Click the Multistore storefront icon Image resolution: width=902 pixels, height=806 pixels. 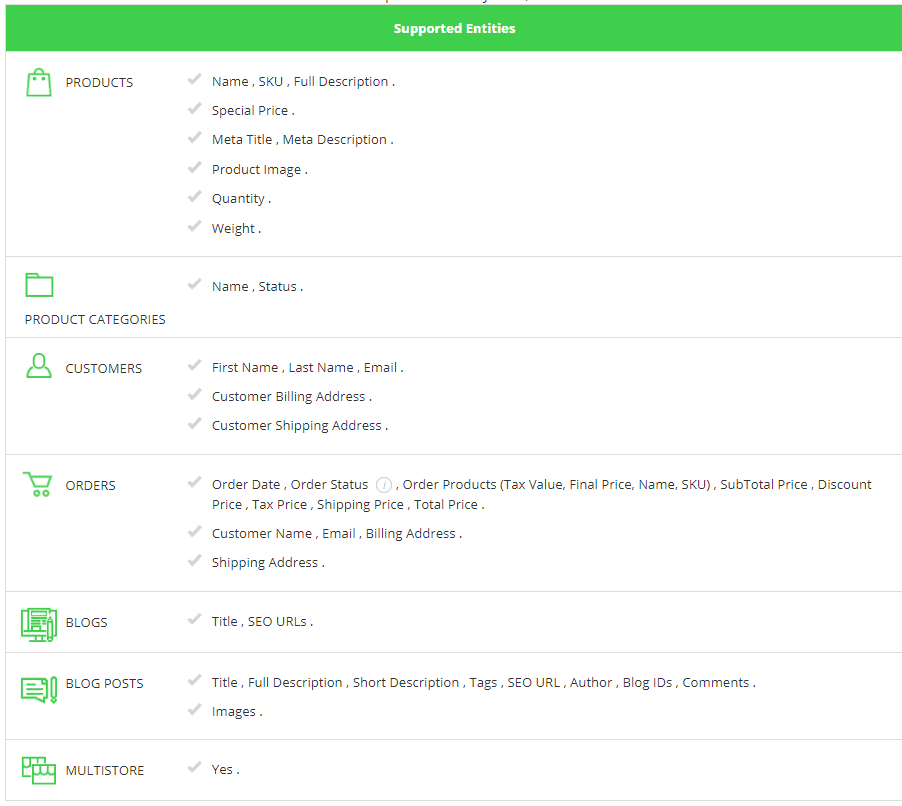click(39, 770)
